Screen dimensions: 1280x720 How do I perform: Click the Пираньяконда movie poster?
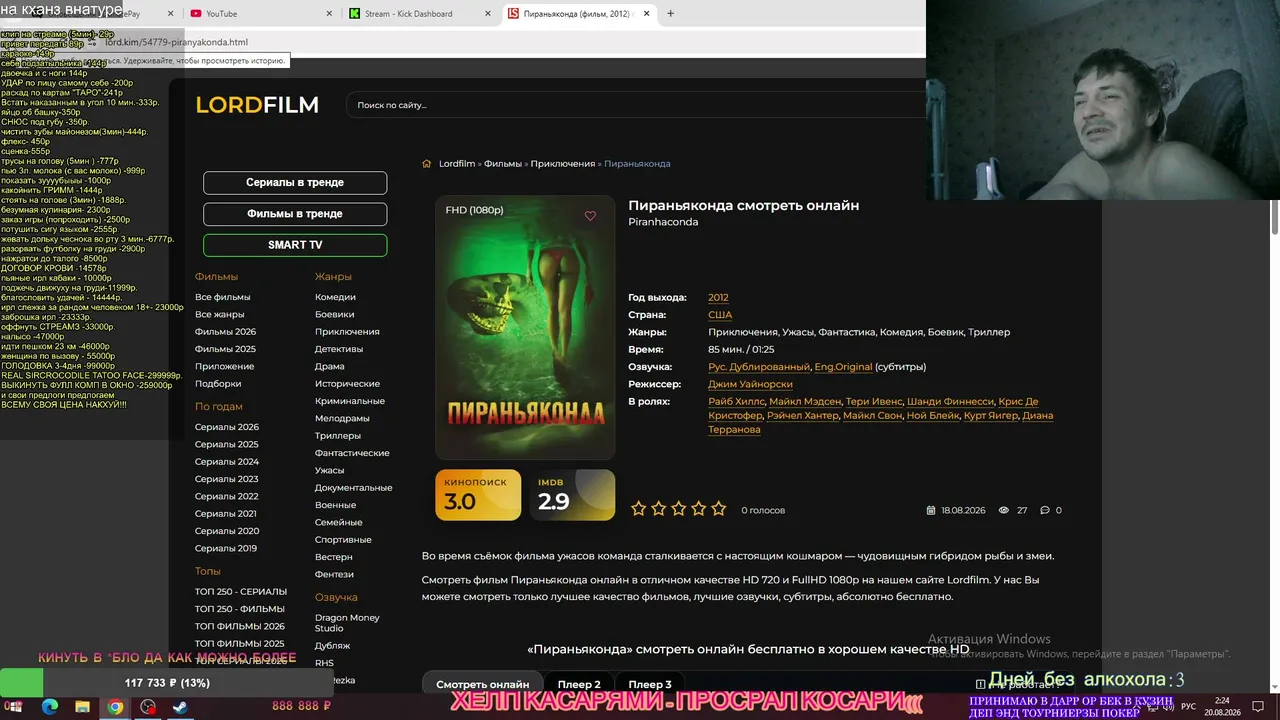pos(525,327)
